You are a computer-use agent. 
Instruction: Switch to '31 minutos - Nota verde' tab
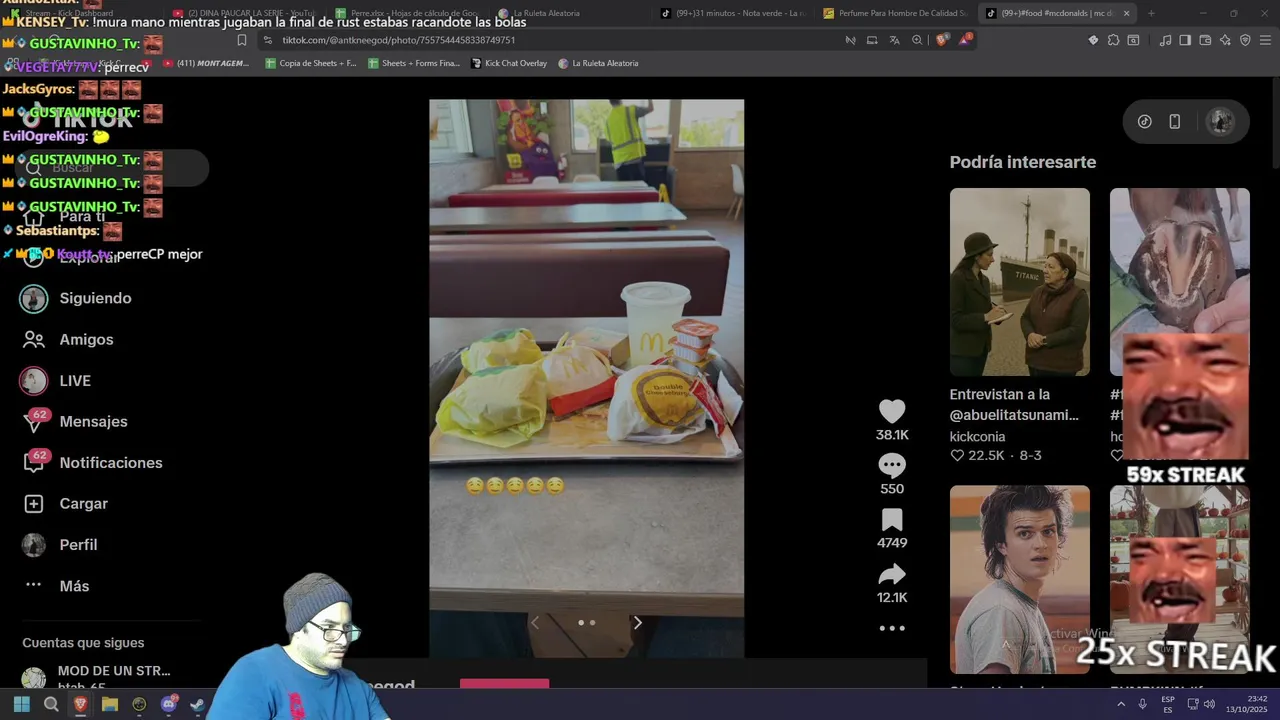click(x=734, y=13)
